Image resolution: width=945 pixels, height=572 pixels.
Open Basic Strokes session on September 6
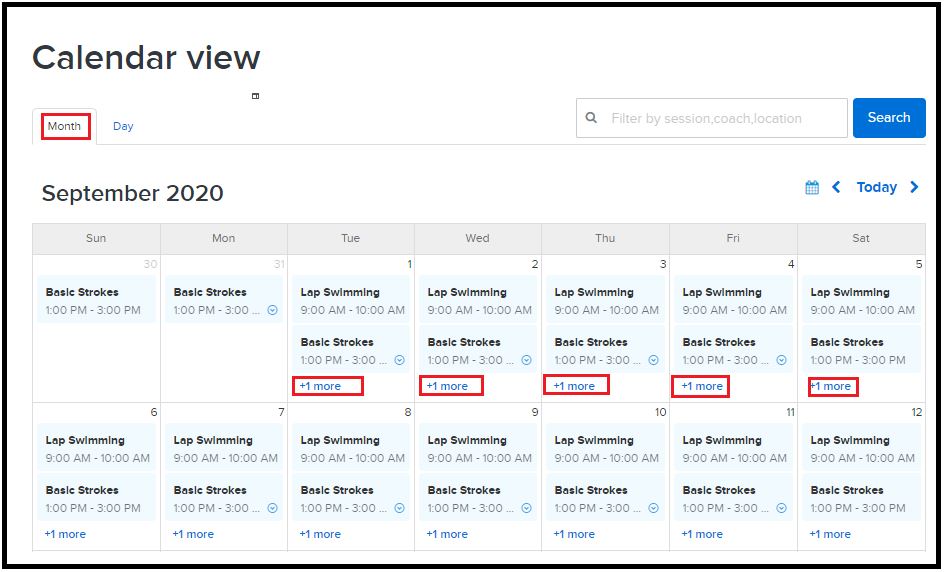click(96, 498)
